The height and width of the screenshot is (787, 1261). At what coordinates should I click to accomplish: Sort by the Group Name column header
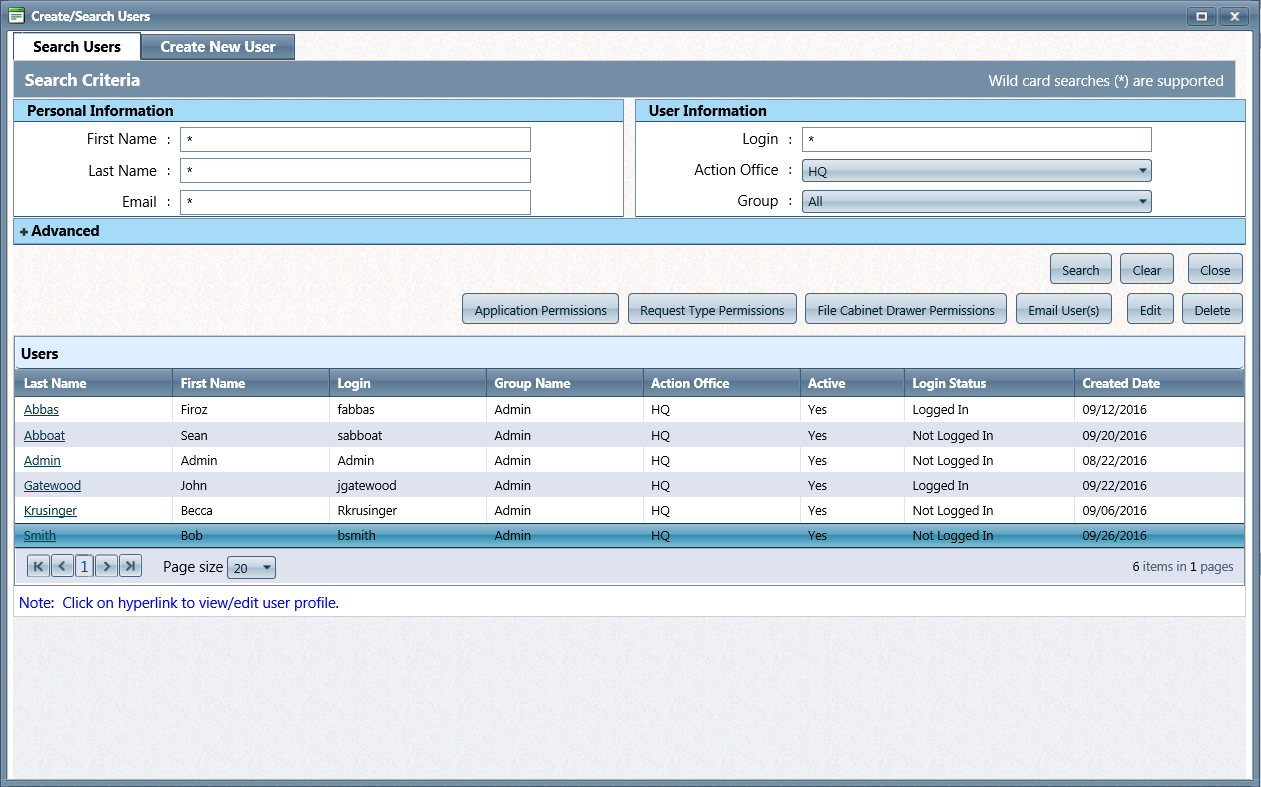[565, 383]
